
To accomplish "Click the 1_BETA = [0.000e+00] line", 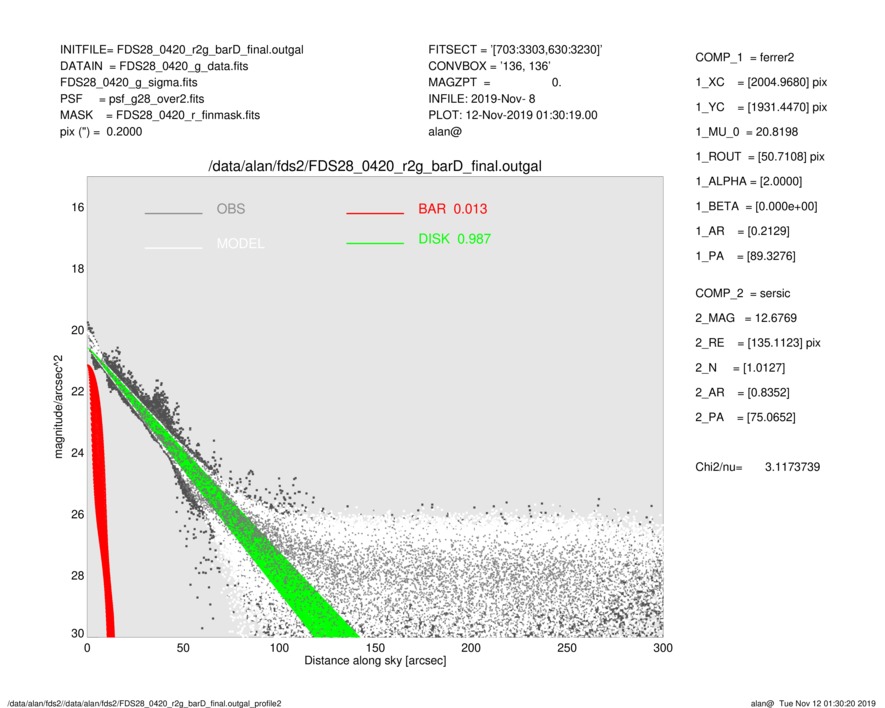I will (756, 207).
